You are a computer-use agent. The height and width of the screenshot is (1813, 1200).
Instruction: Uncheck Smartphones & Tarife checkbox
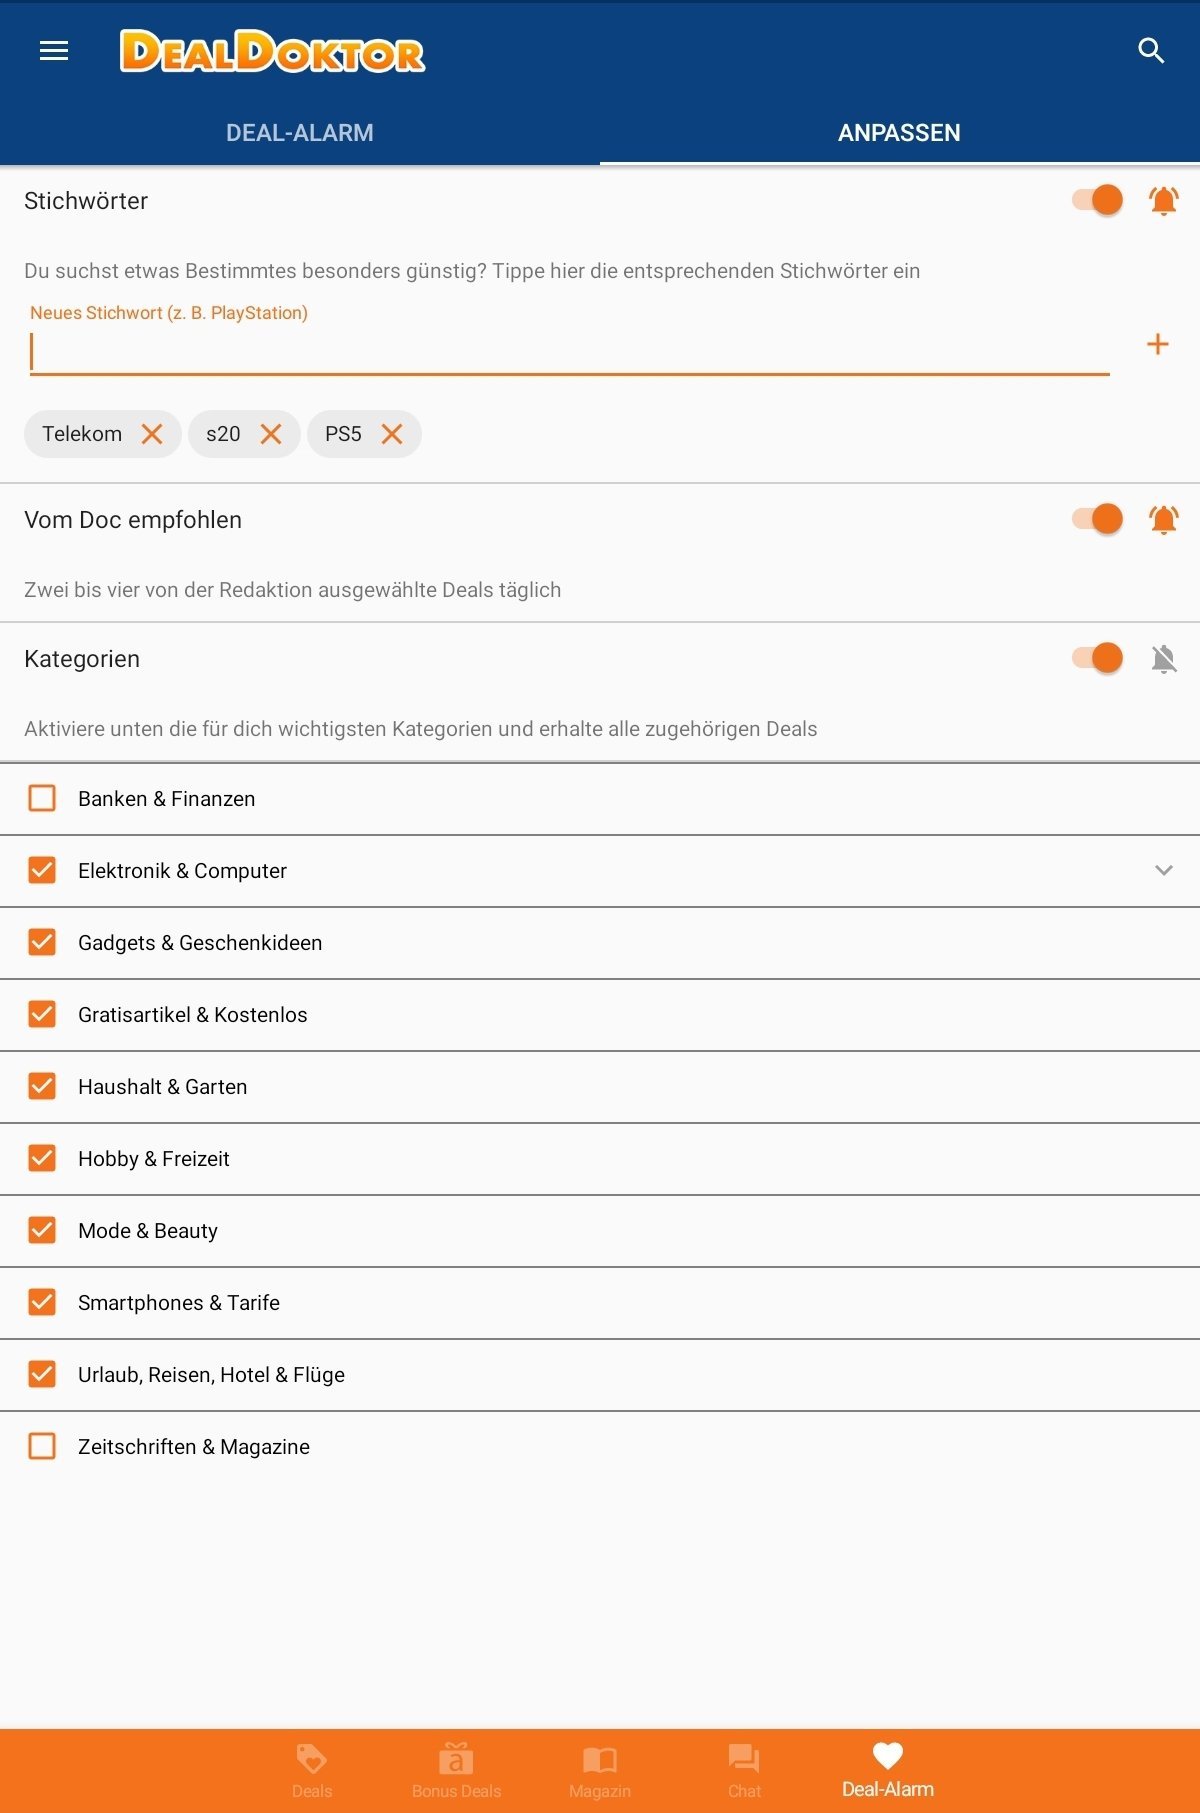[42, 1302]
